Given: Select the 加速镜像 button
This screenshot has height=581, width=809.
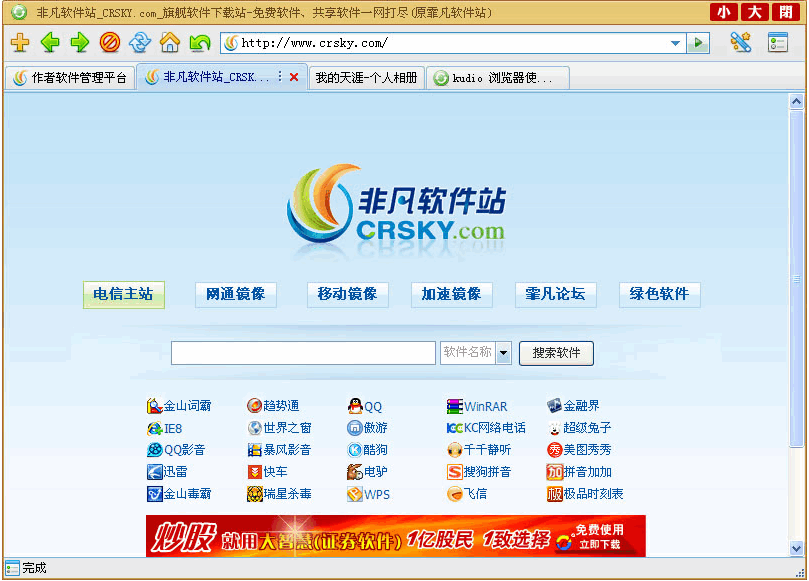Looking at the screenshot, I should pos(451,295).
